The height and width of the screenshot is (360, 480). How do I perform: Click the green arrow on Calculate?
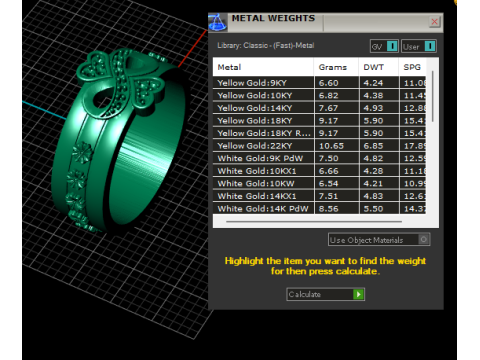[x=358, y=294]
